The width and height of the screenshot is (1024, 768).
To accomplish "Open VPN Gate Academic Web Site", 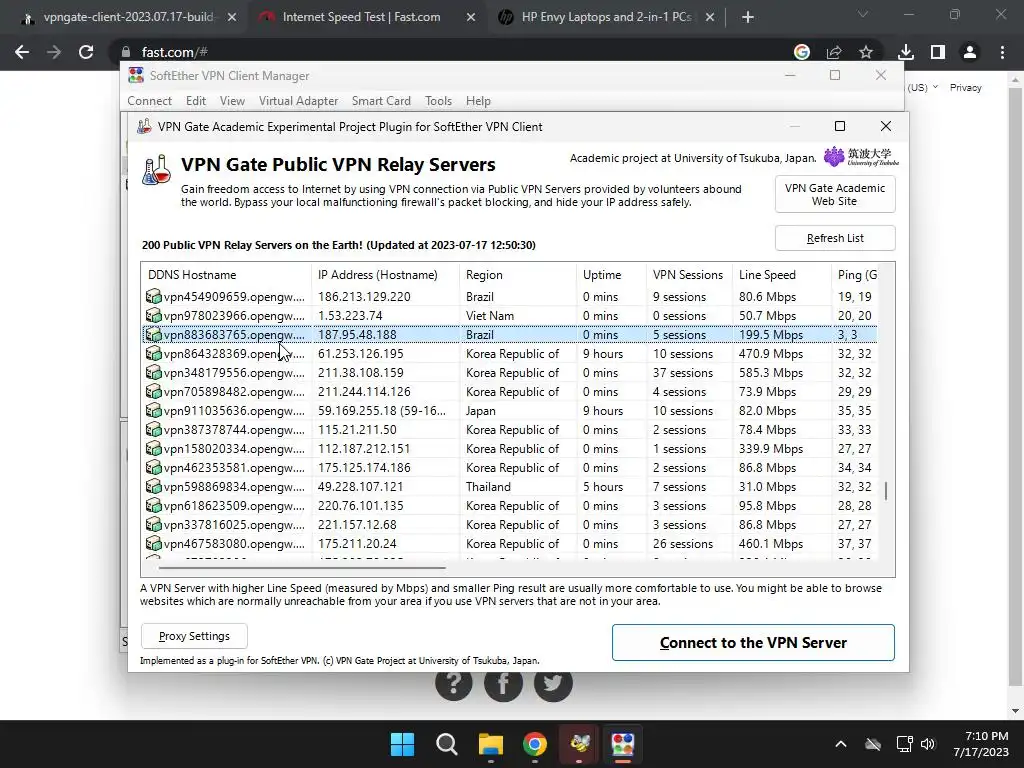I will point(835,195).
